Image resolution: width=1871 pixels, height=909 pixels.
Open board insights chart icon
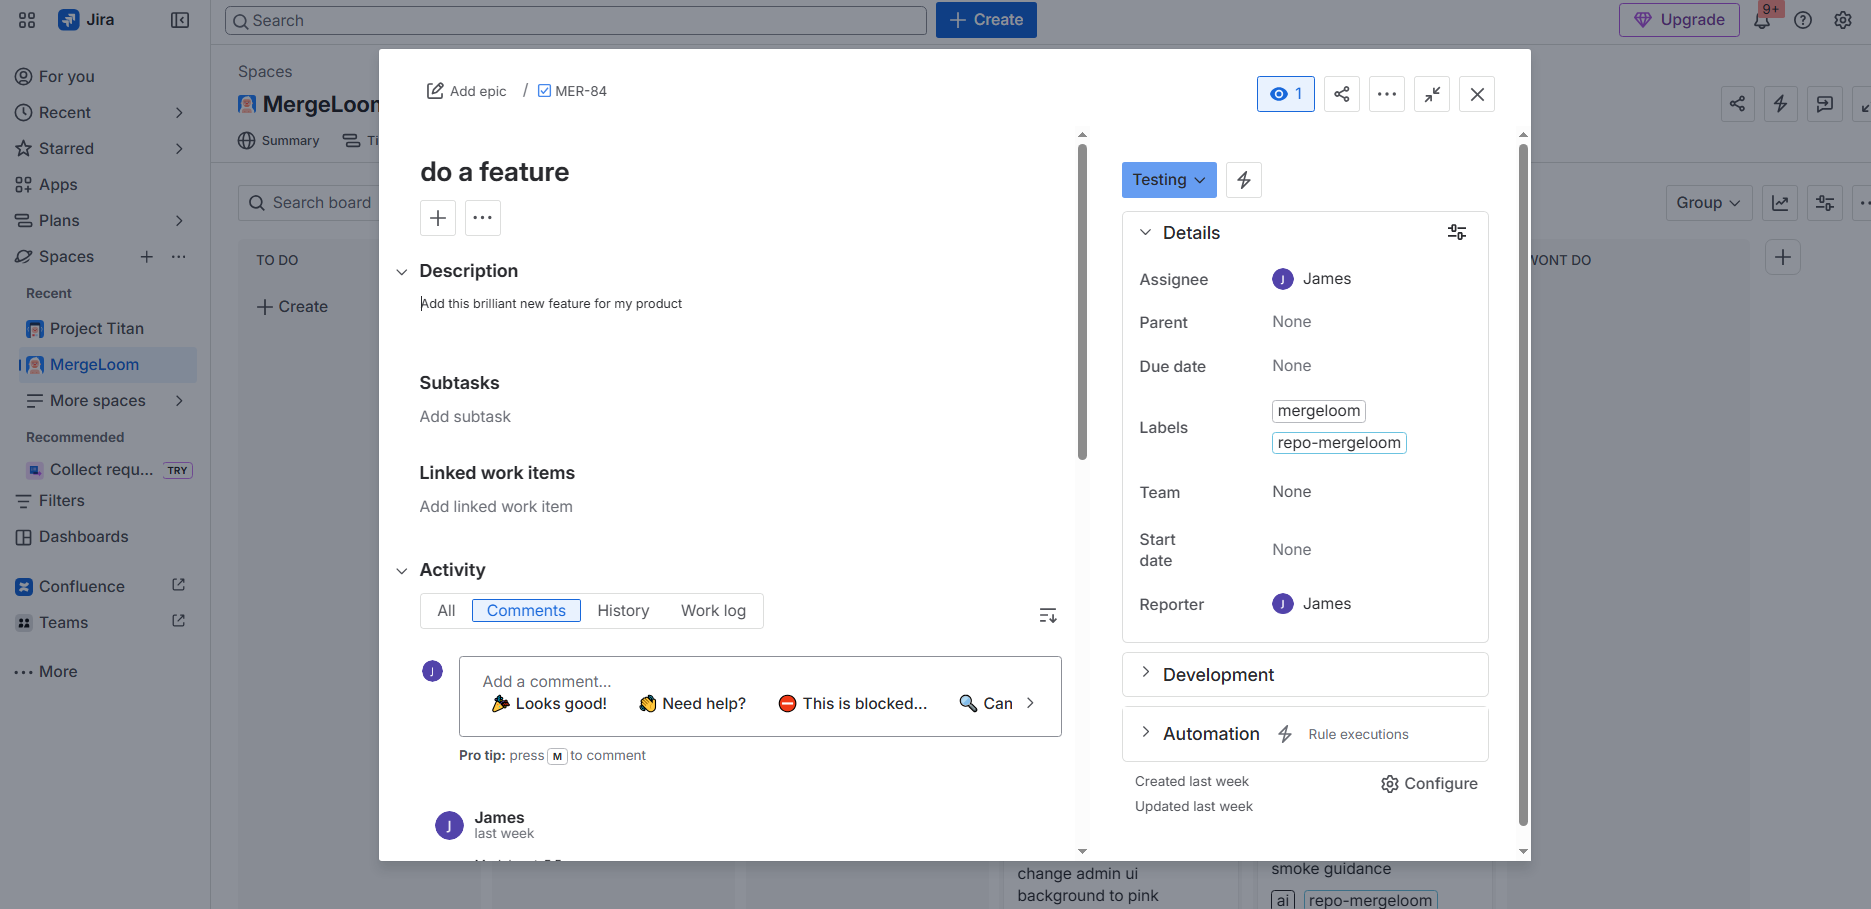1780,203
